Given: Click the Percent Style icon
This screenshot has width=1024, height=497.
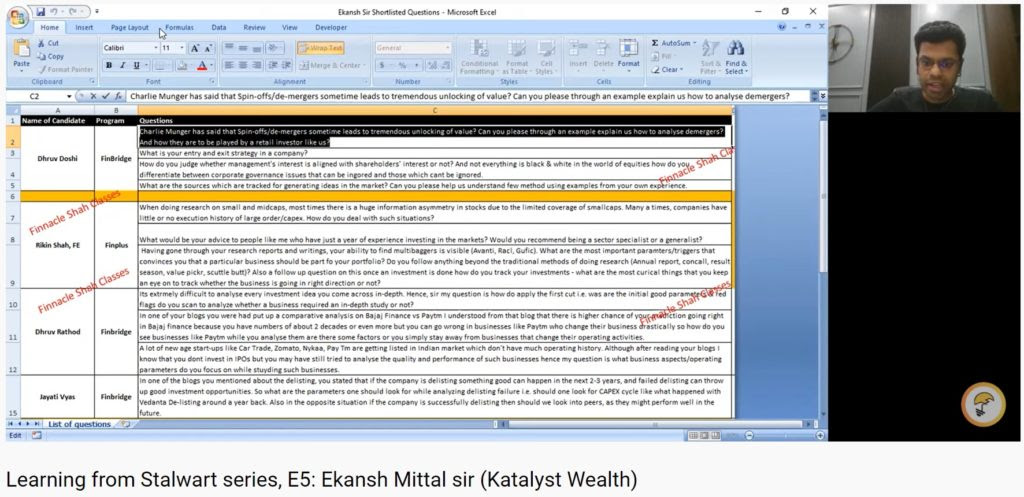Looking at the screenshot, I should coord(403,65).
